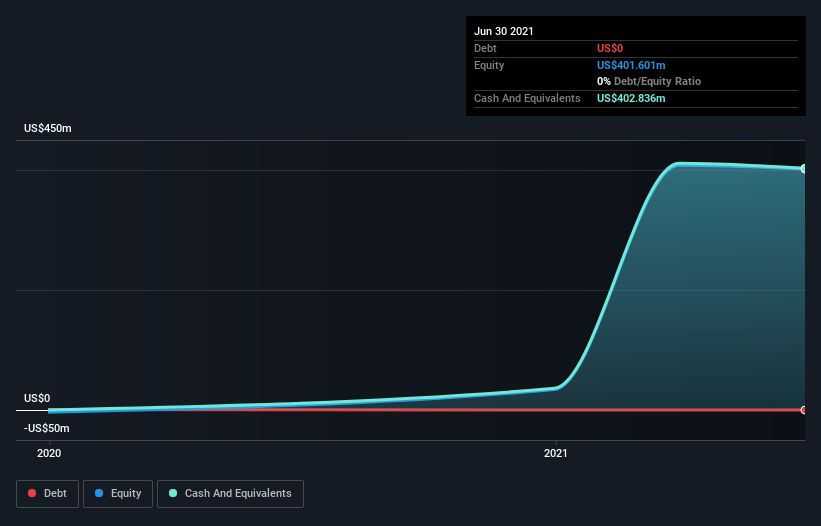Viewport: 821px width, 526px height.
Task: Click the US$402.836m cash value
Action: [x=631, y=98]
